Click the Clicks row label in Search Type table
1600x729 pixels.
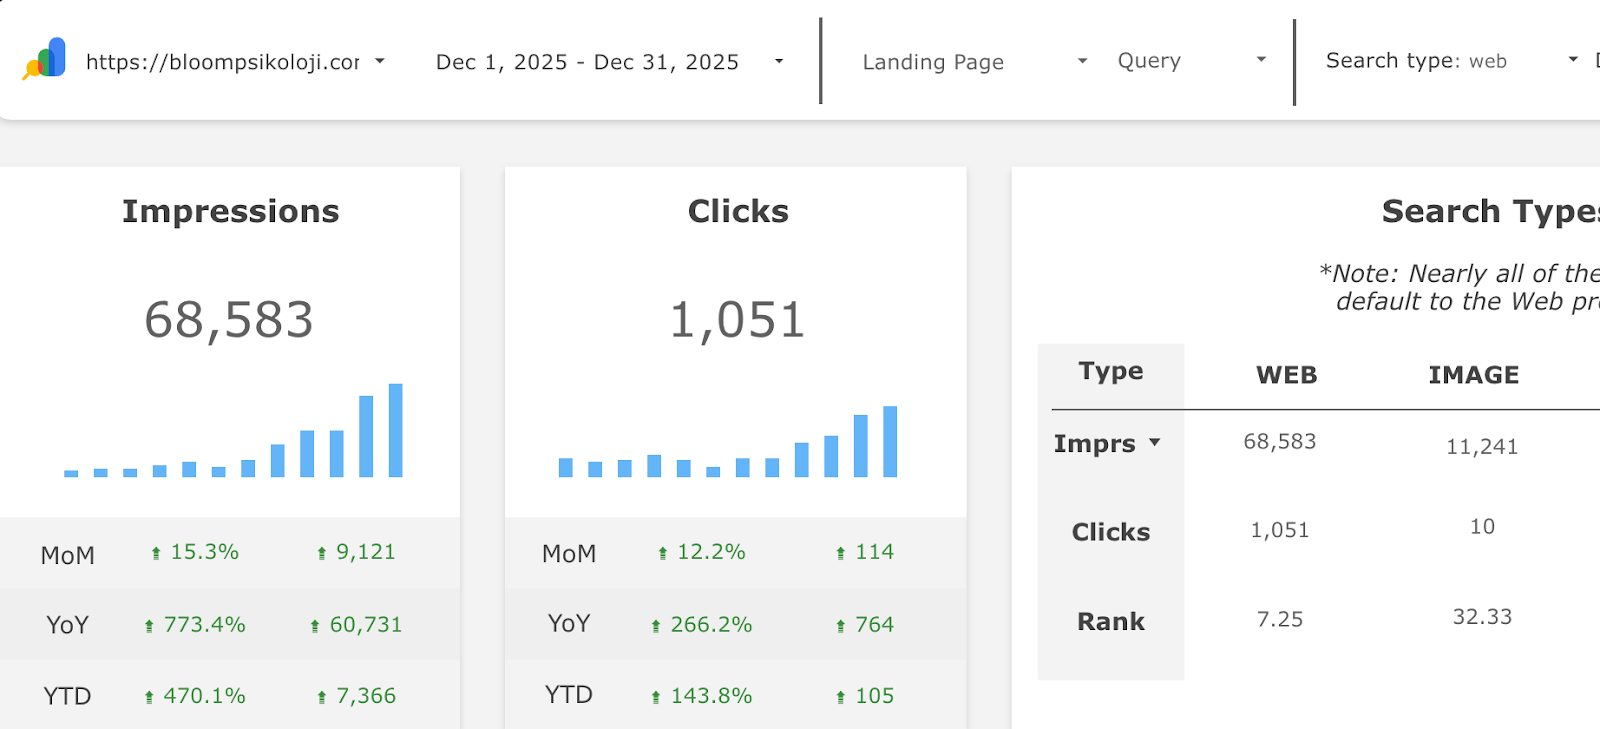click(x=1110, y=532)
